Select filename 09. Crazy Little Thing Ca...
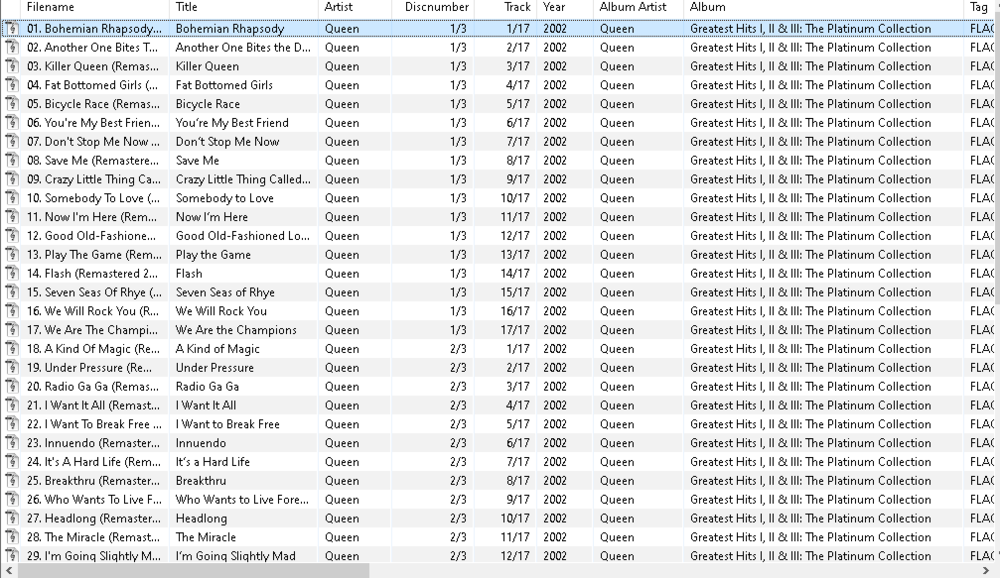 click(x=94, y=179)
